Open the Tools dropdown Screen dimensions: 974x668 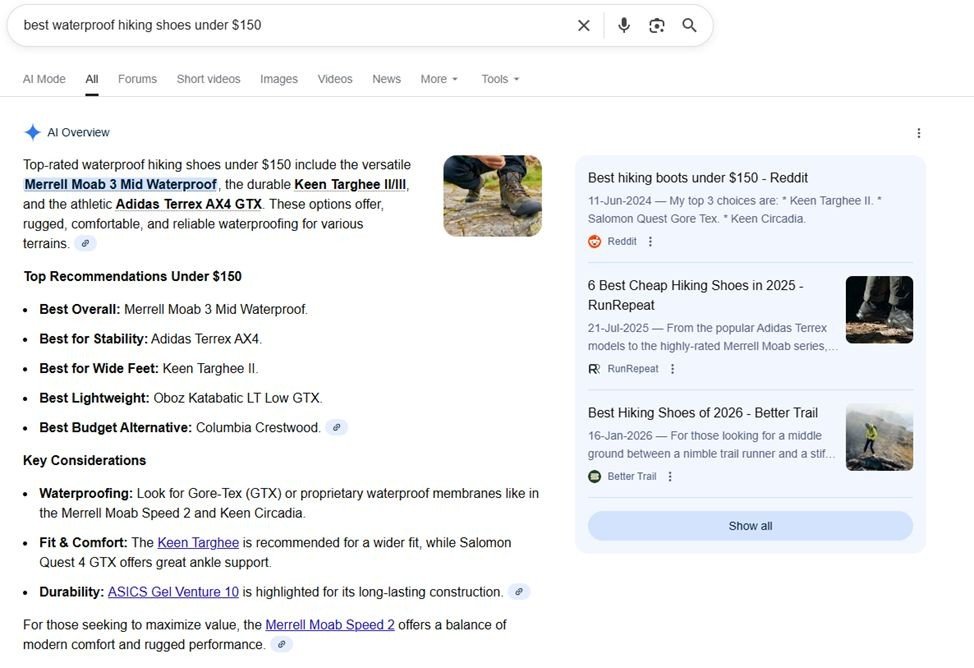click(x=500, y=79)
